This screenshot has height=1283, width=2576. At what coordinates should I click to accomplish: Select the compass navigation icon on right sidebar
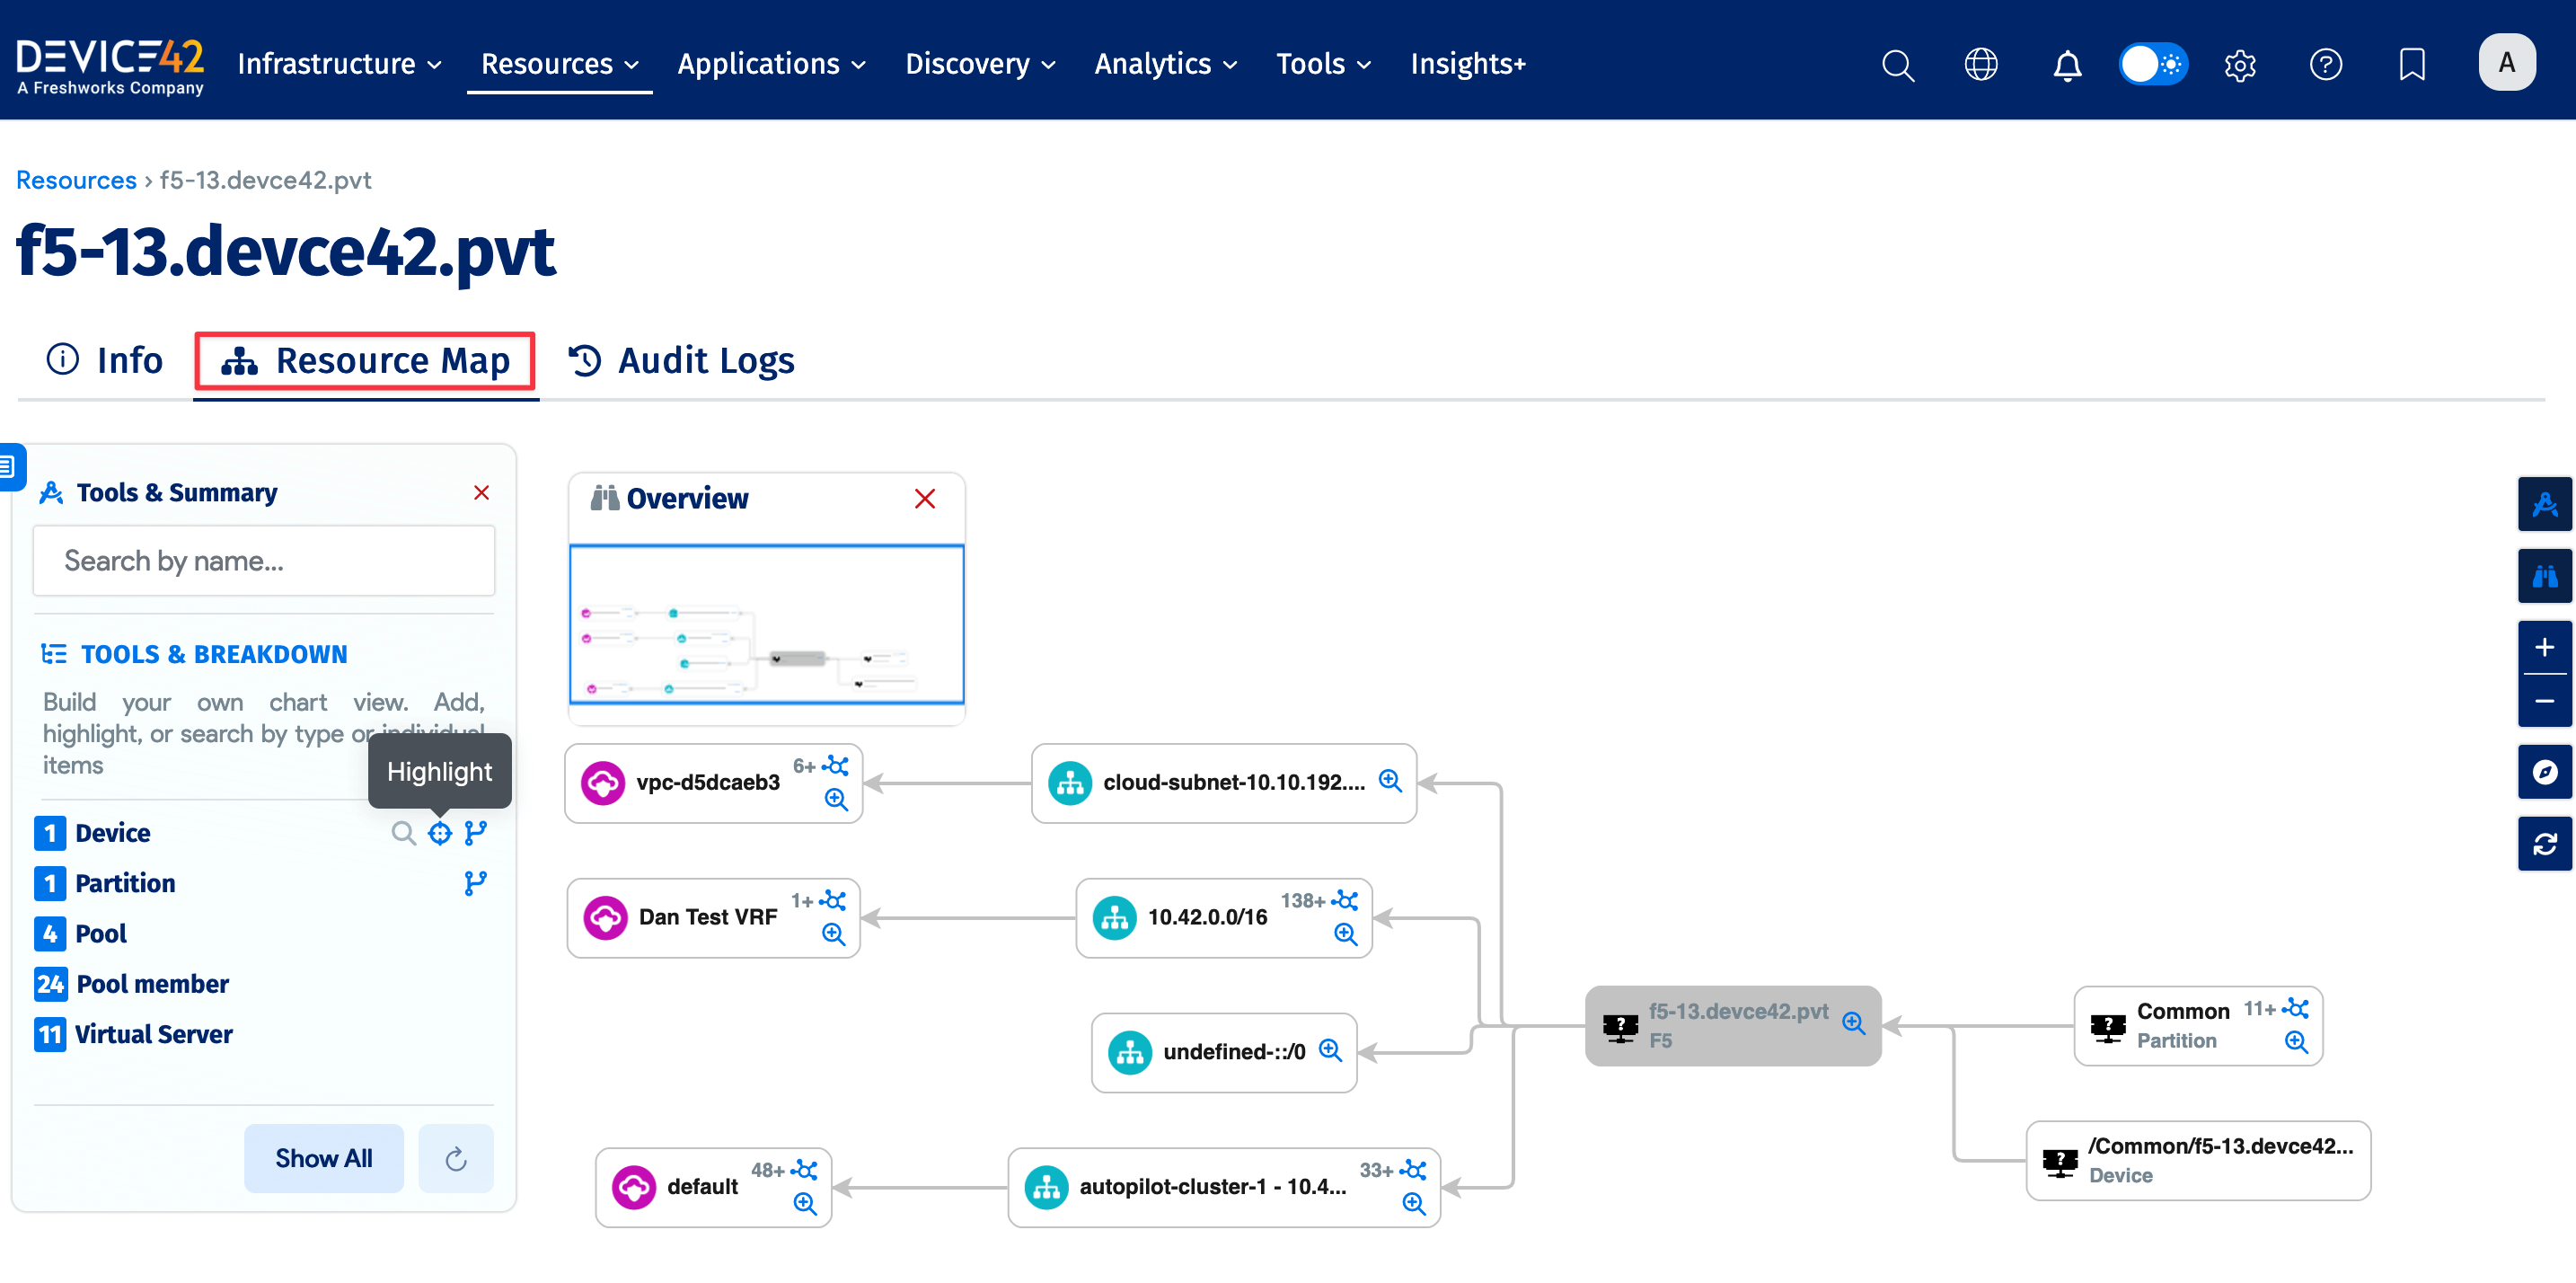pos(2545,771)
